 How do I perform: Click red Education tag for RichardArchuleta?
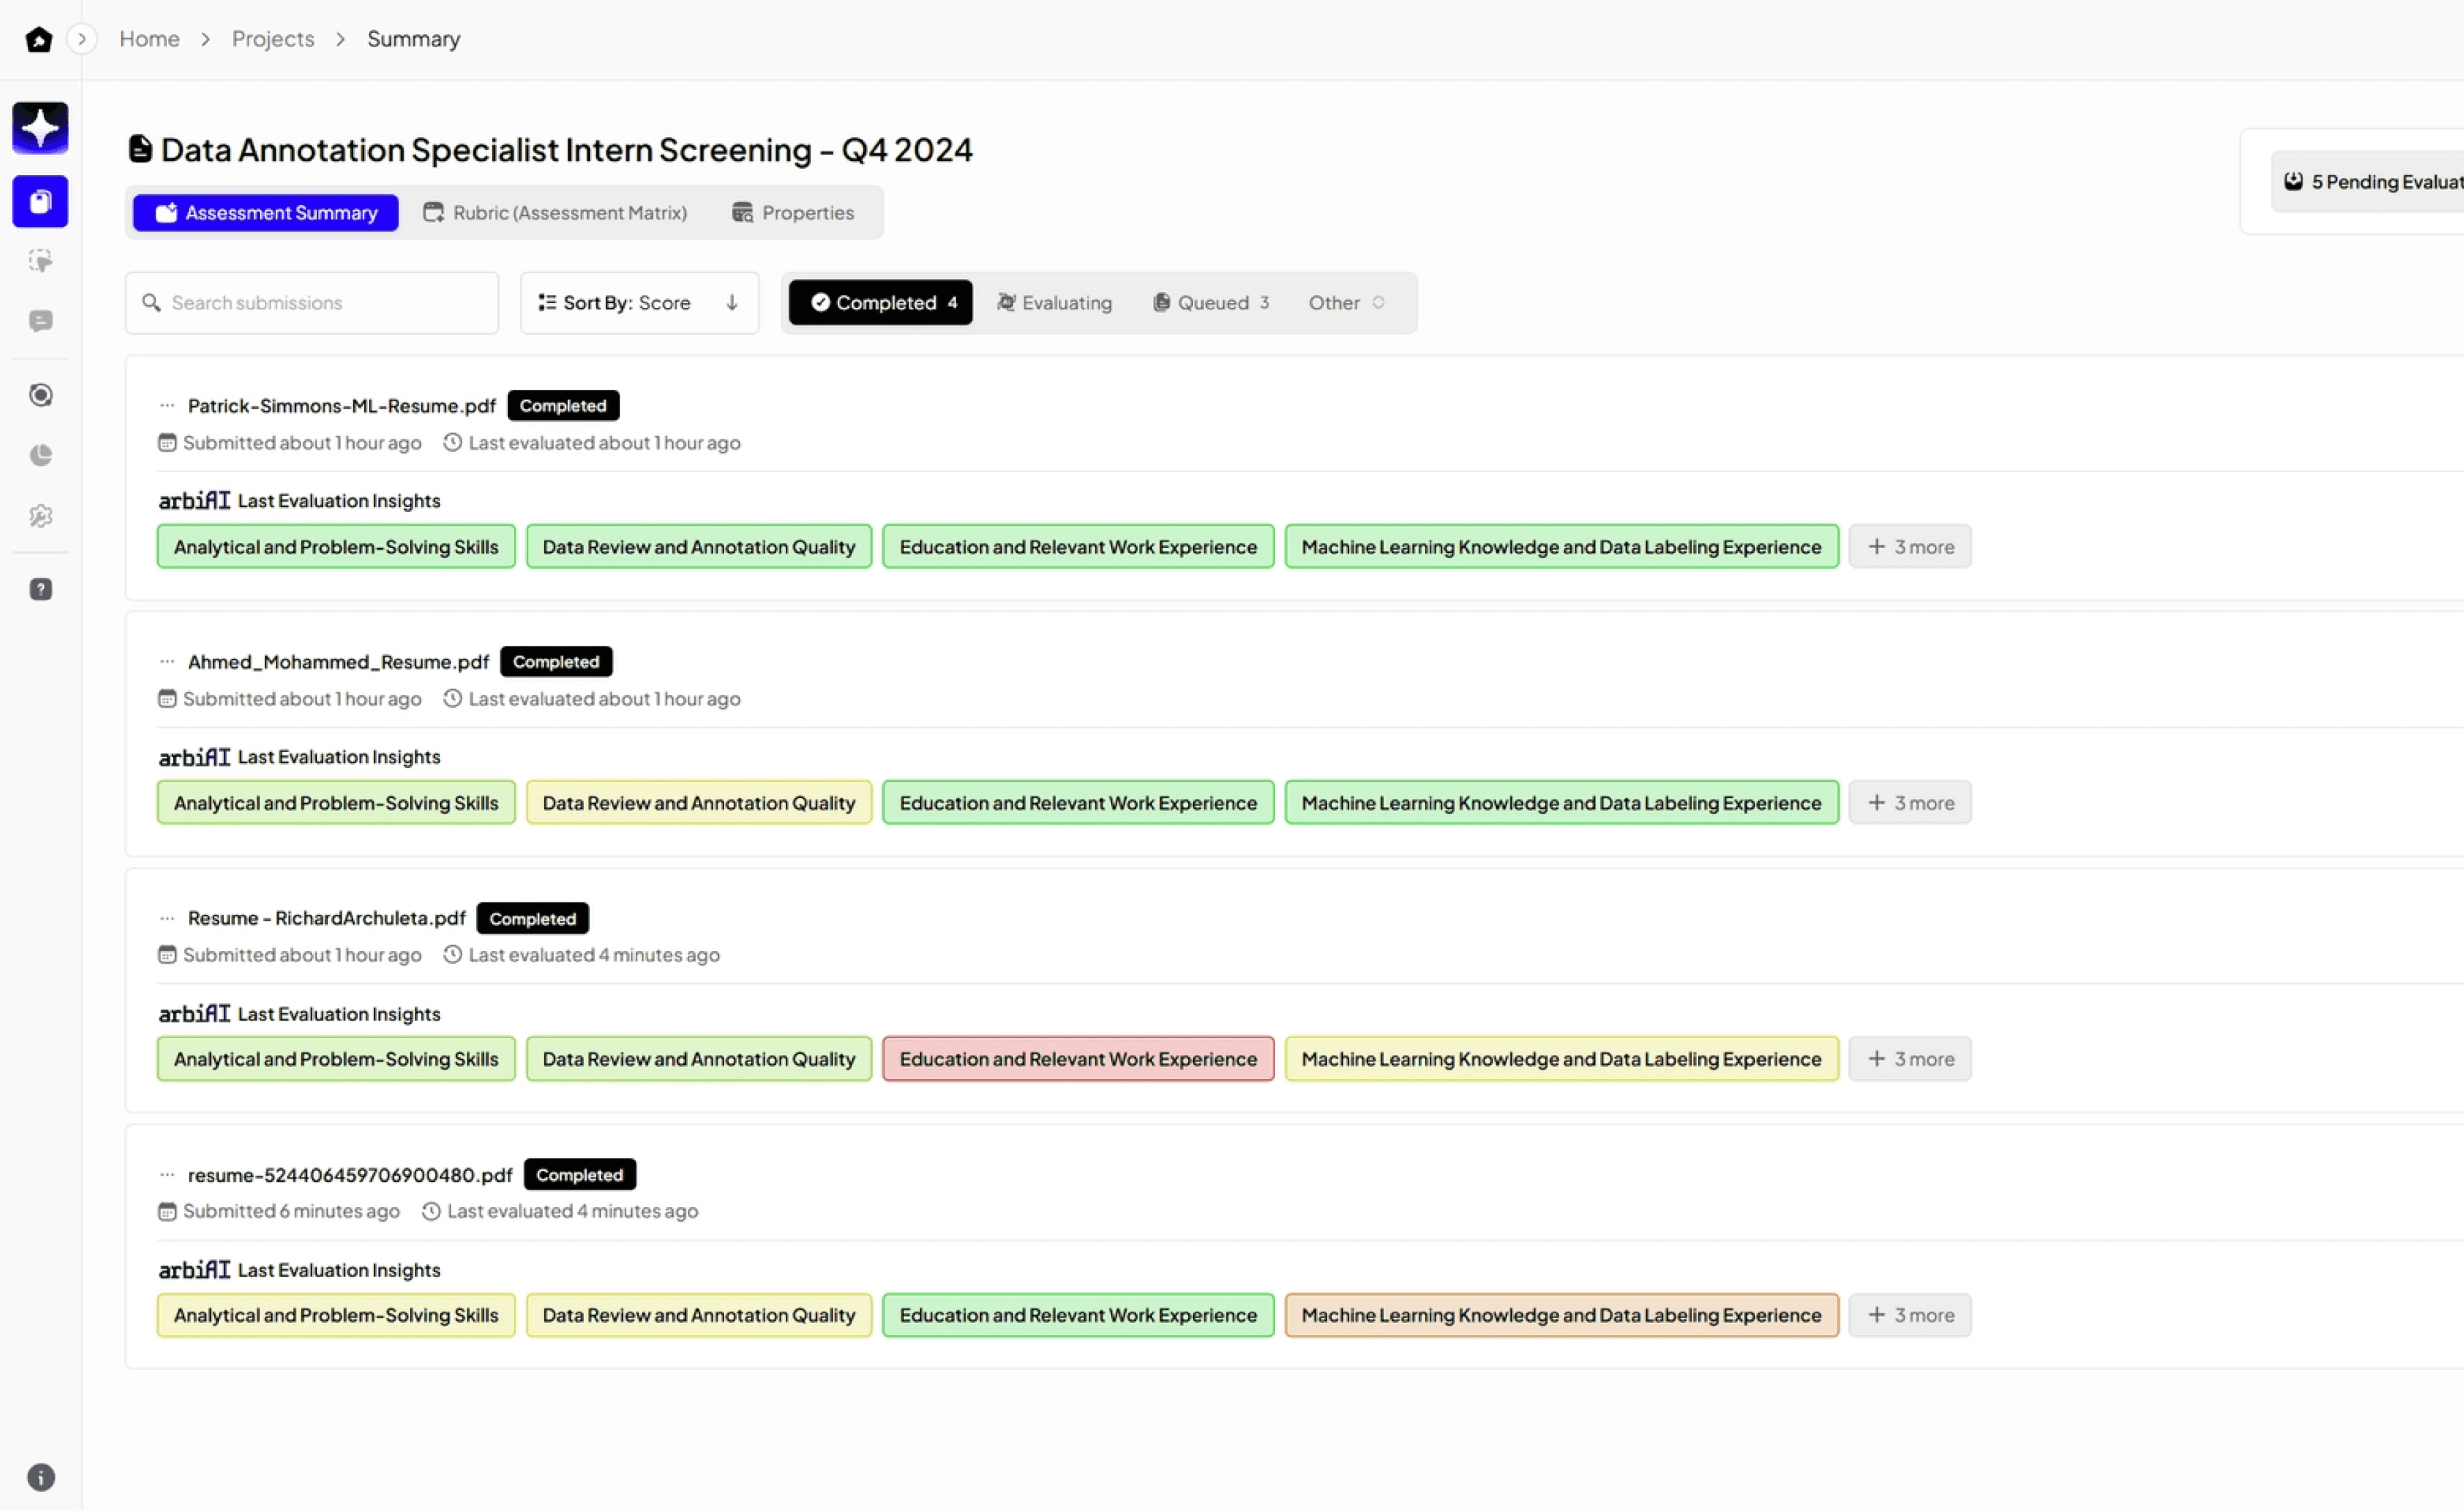click(1078, 1059)
